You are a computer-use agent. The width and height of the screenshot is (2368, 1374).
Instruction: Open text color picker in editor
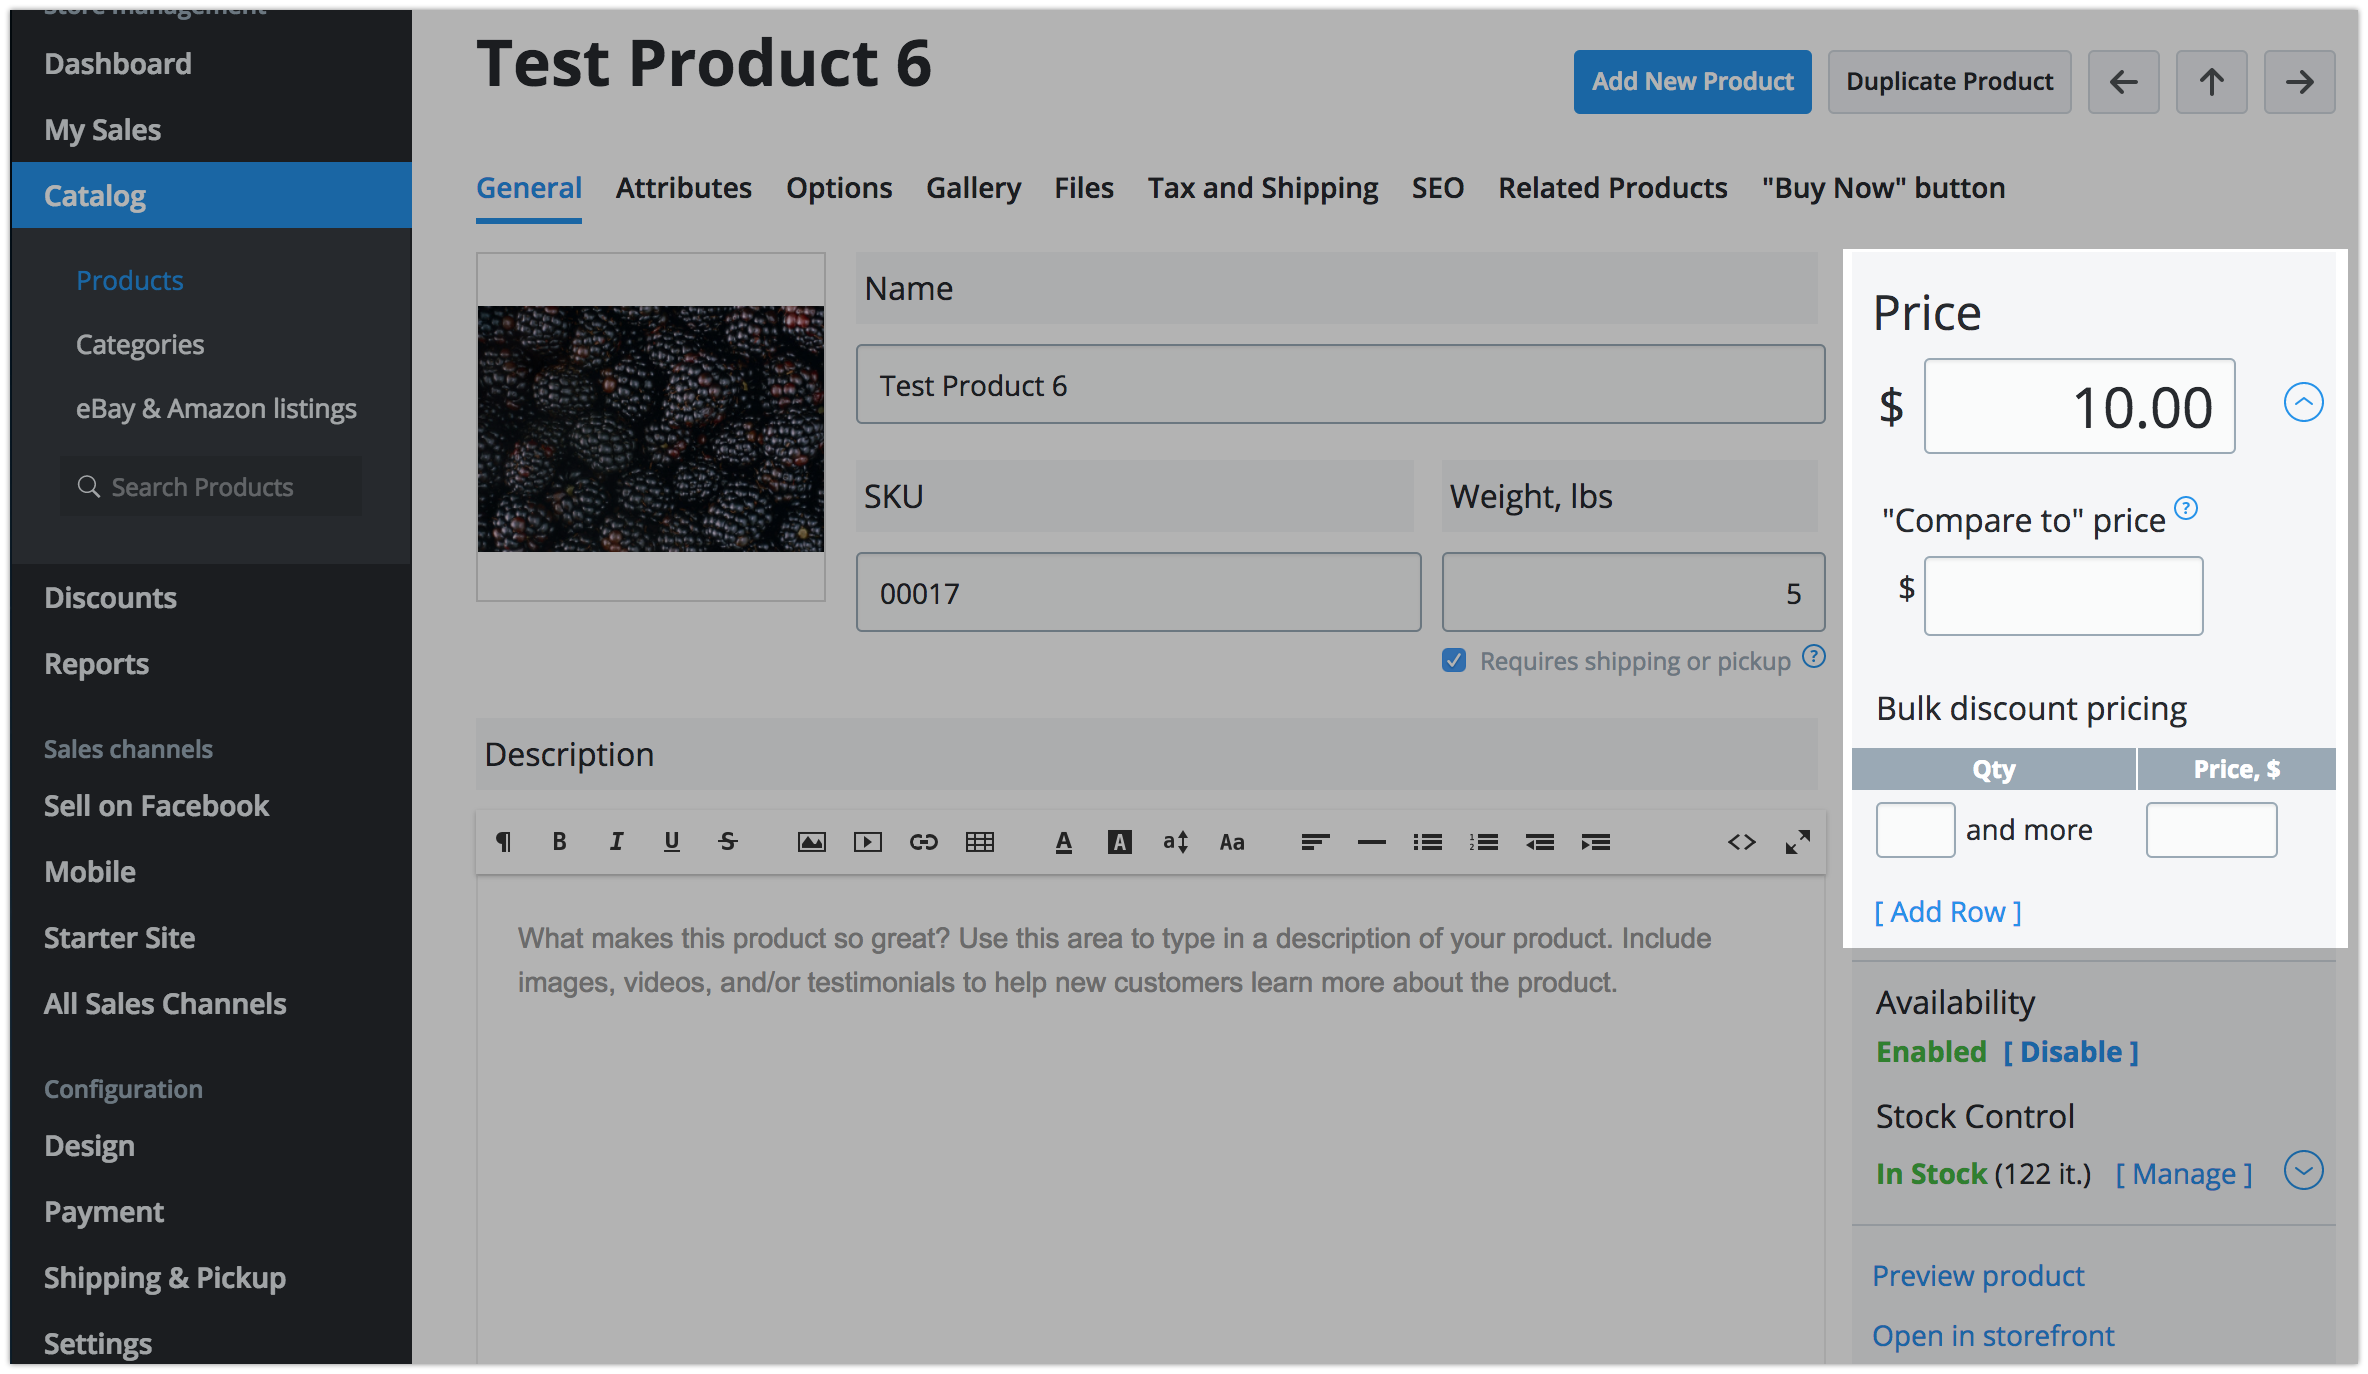point(1064,842)
